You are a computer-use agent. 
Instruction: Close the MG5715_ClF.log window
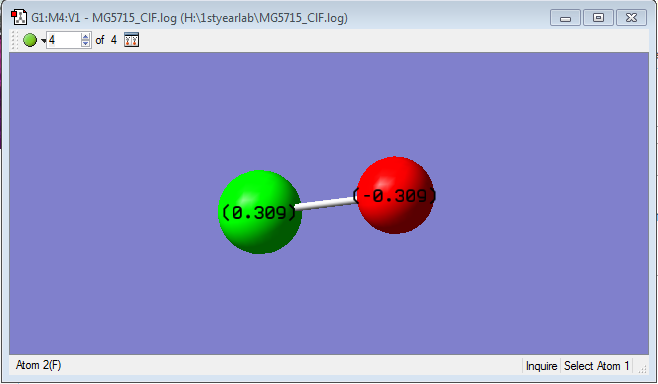631,18
